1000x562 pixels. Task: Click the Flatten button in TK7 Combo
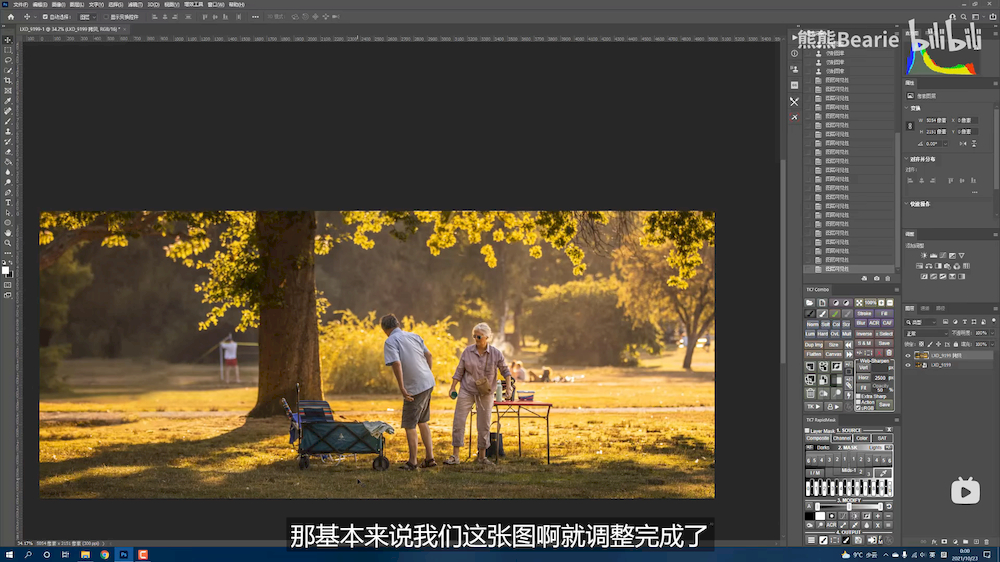click(813, 353)
